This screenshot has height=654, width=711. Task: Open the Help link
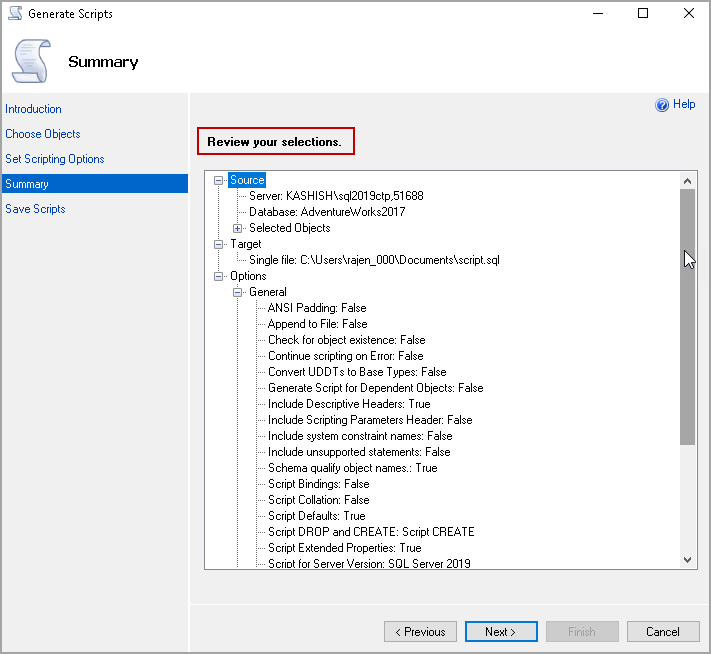click(684, 104)
